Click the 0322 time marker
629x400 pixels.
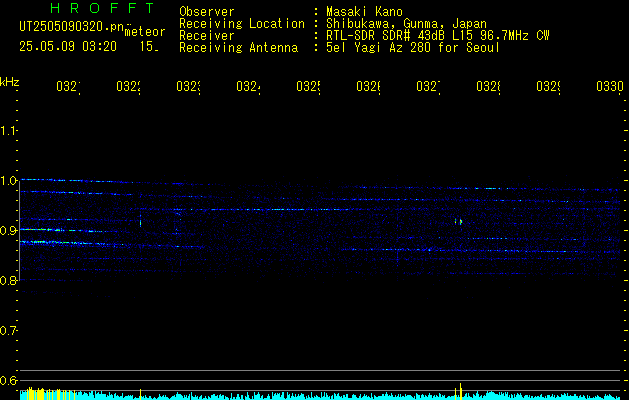tap(128, 87)
